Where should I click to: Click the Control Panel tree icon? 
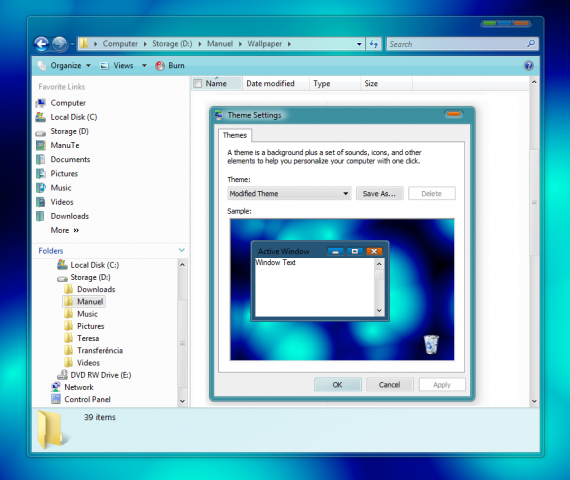[x=56, y=399]
